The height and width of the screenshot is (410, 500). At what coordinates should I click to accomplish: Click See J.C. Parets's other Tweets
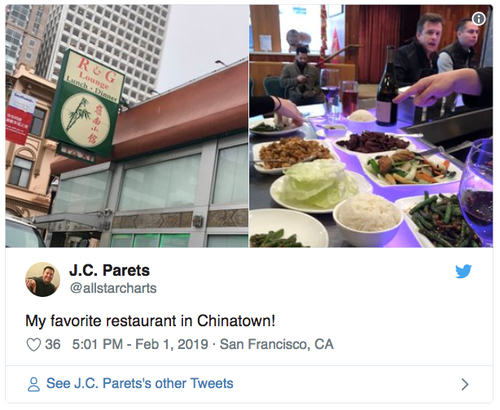pyautogui.click(x=140, y=384)
